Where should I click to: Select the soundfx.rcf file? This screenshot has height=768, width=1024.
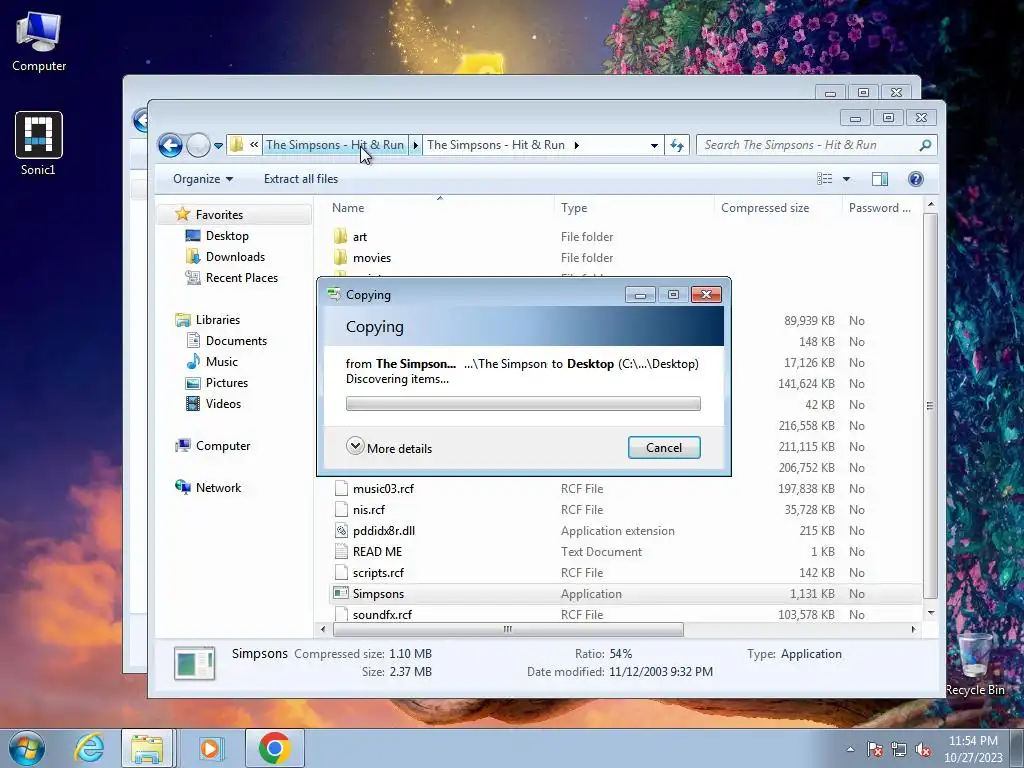[x=382, y=615]
